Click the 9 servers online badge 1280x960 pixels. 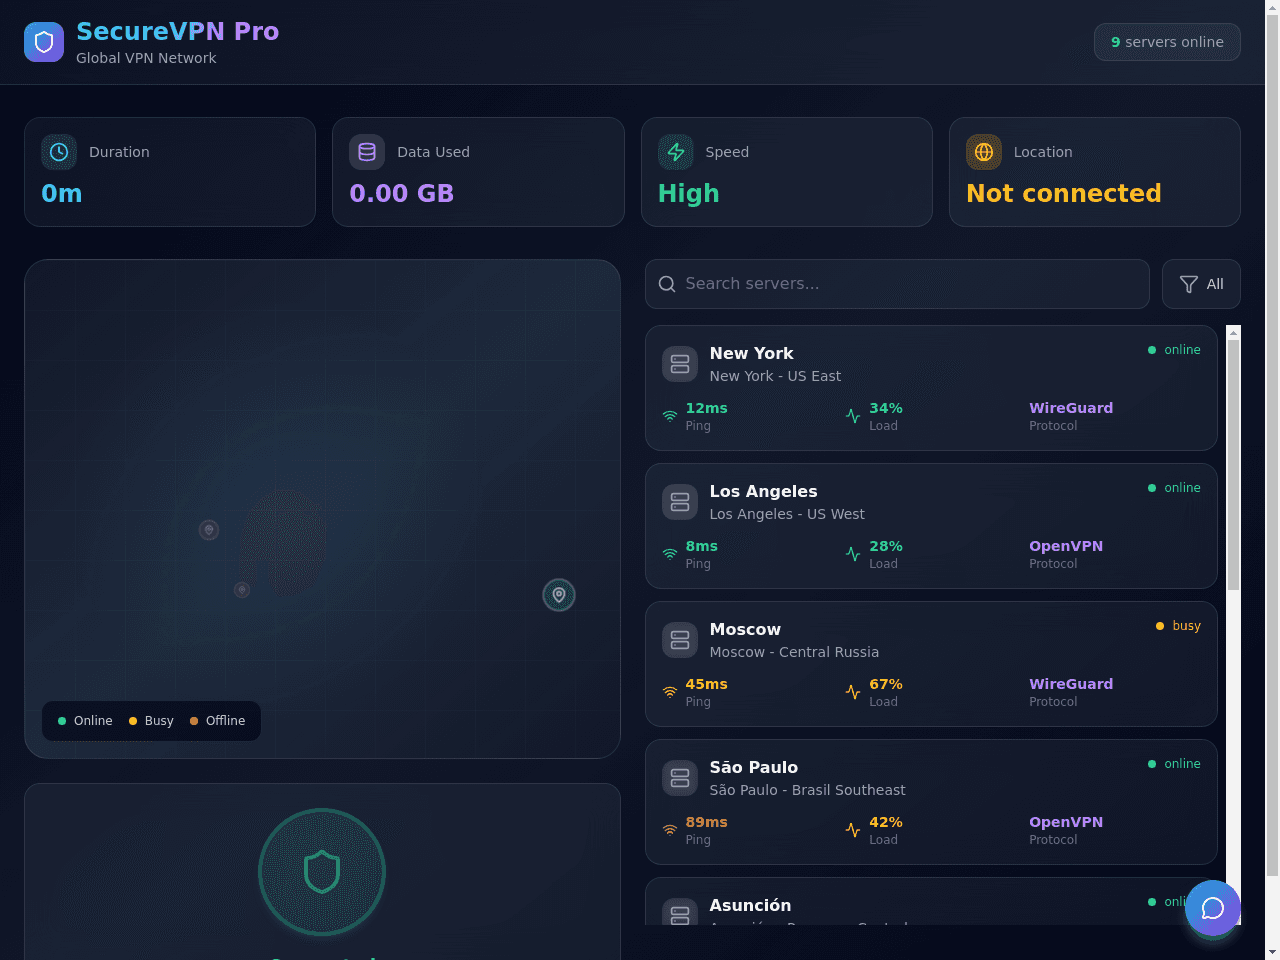pyautogui.click(x=1167, y=42)
